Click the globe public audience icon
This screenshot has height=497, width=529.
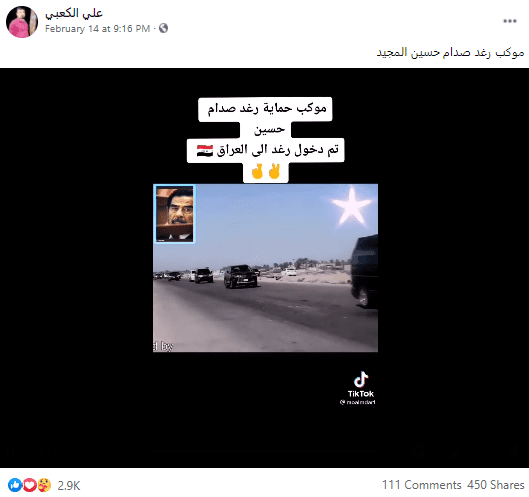163,28
